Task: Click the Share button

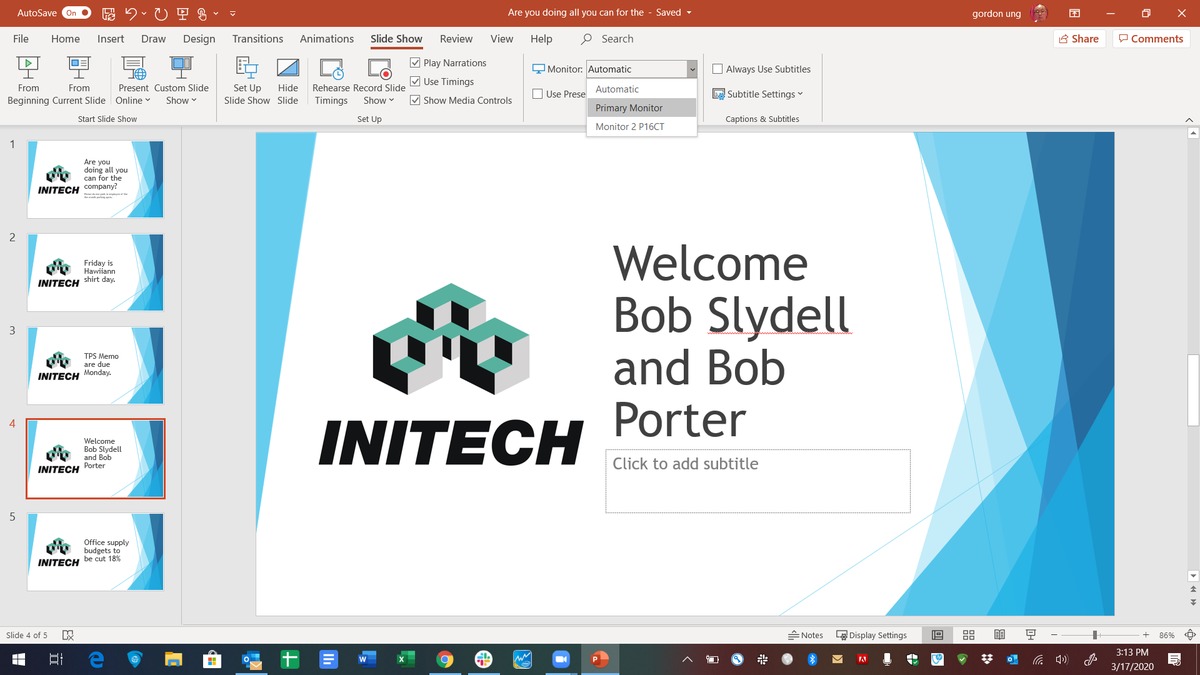Action: pos(1078,39)
